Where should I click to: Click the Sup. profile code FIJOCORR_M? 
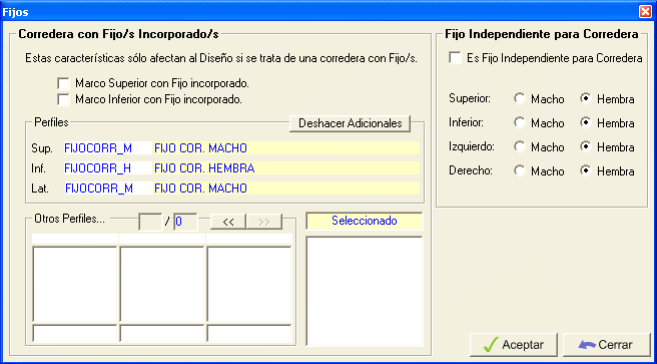point(107,148)
